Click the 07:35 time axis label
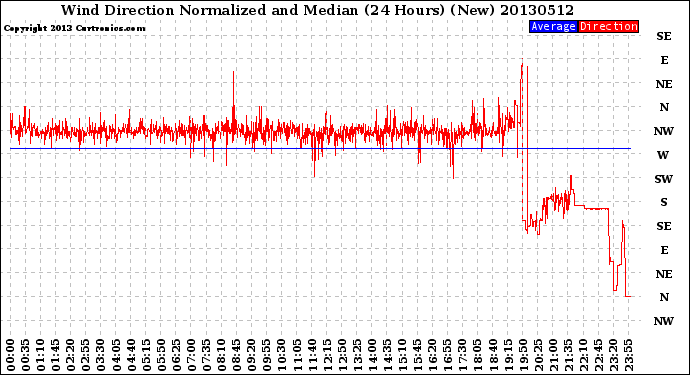Screen dimensions: 690x375 pyautogui.click(x=207, y=355)
